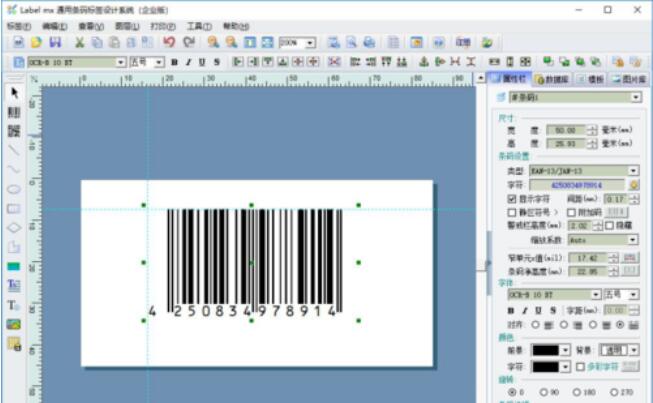653x403 pixels.
Task: Click the Bold button in format toolbar
Action: click(174, 62)
